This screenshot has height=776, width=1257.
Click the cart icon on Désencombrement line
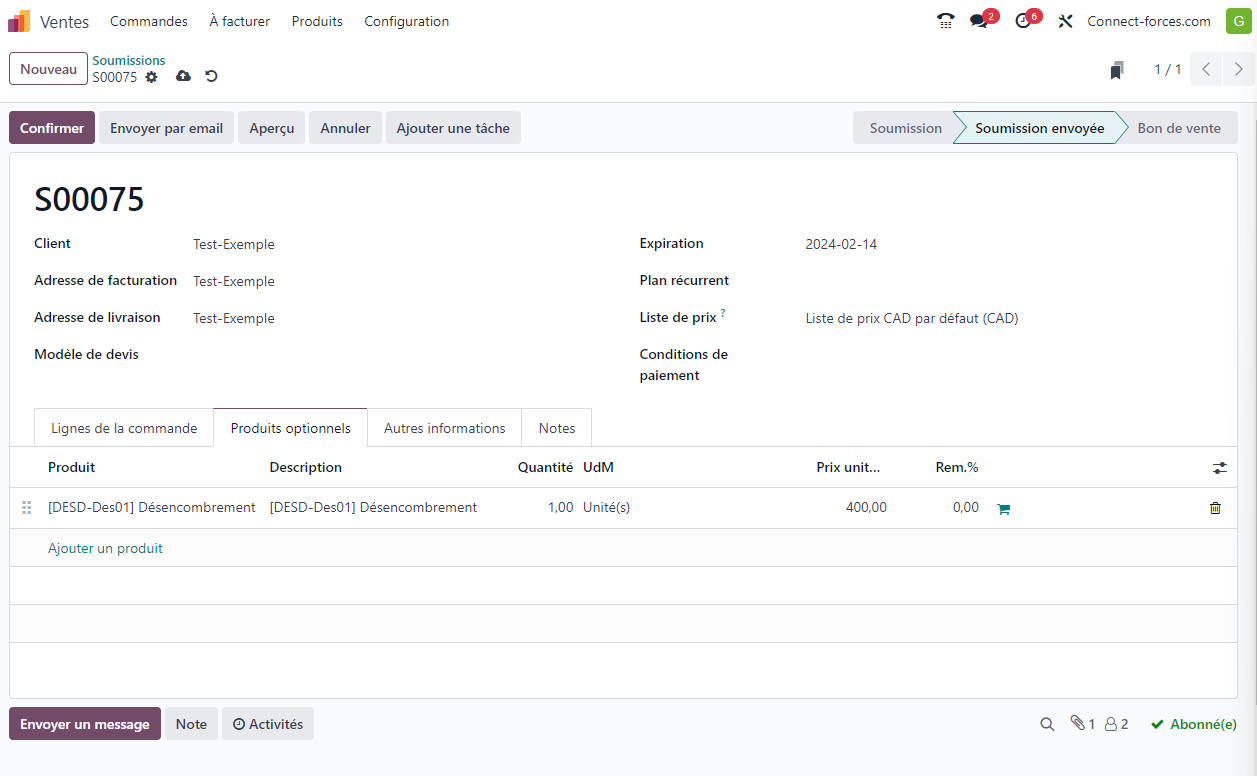point(1003,509)
